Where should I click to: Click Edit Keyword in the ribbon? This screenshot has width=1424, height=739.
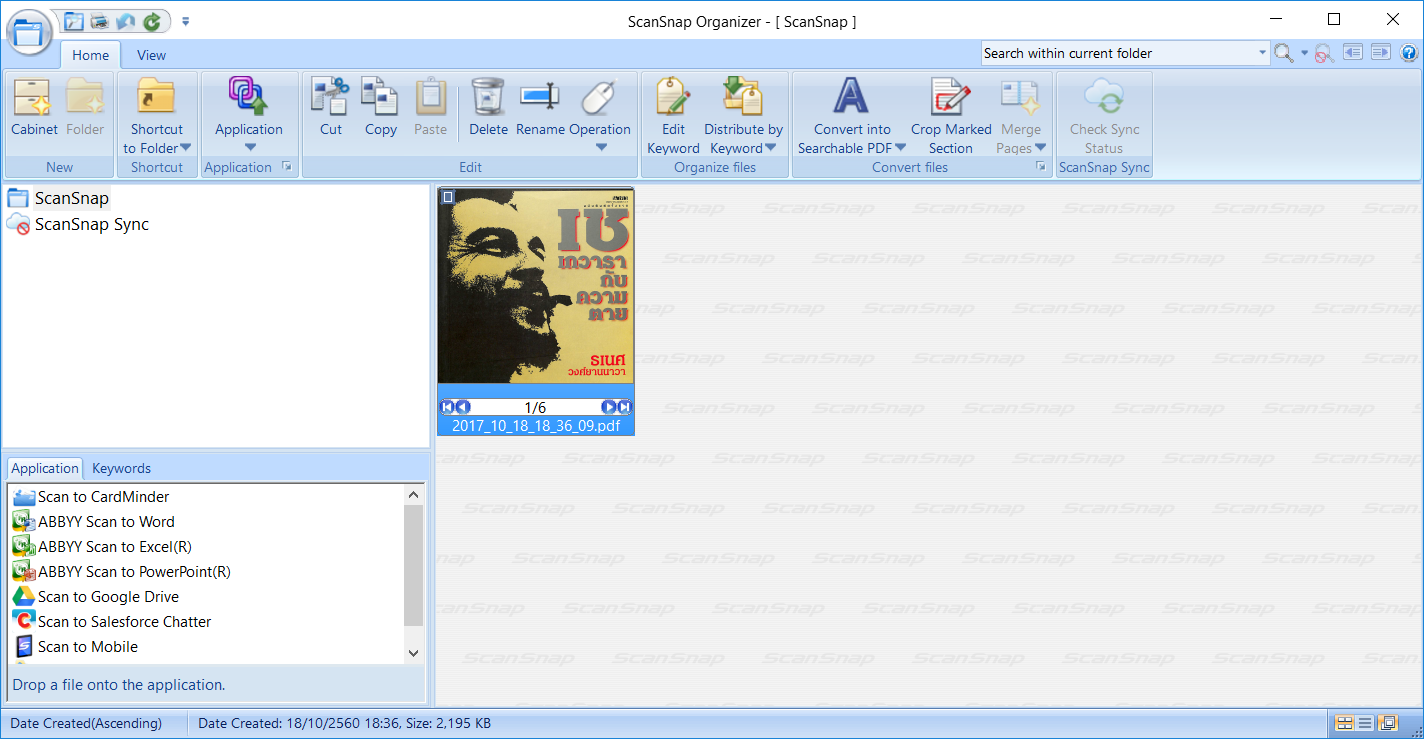click(674, 115)
